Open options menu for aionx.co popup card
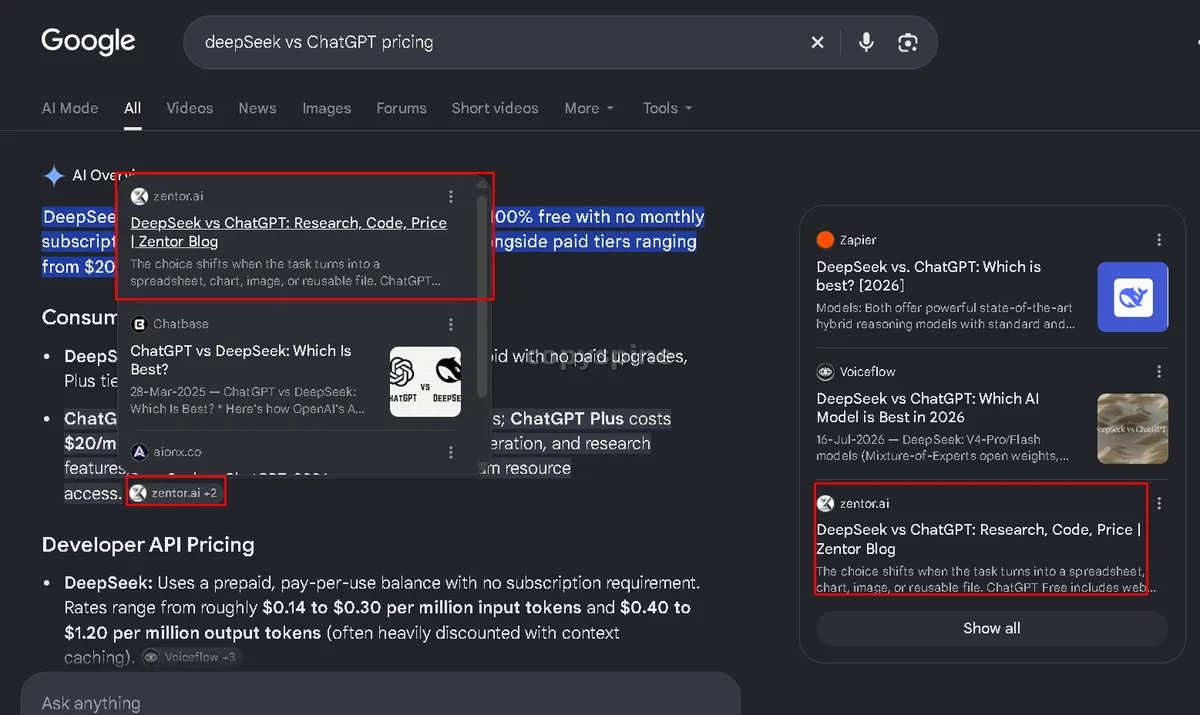The image size is (1200, 715). [x=451, y=452]
